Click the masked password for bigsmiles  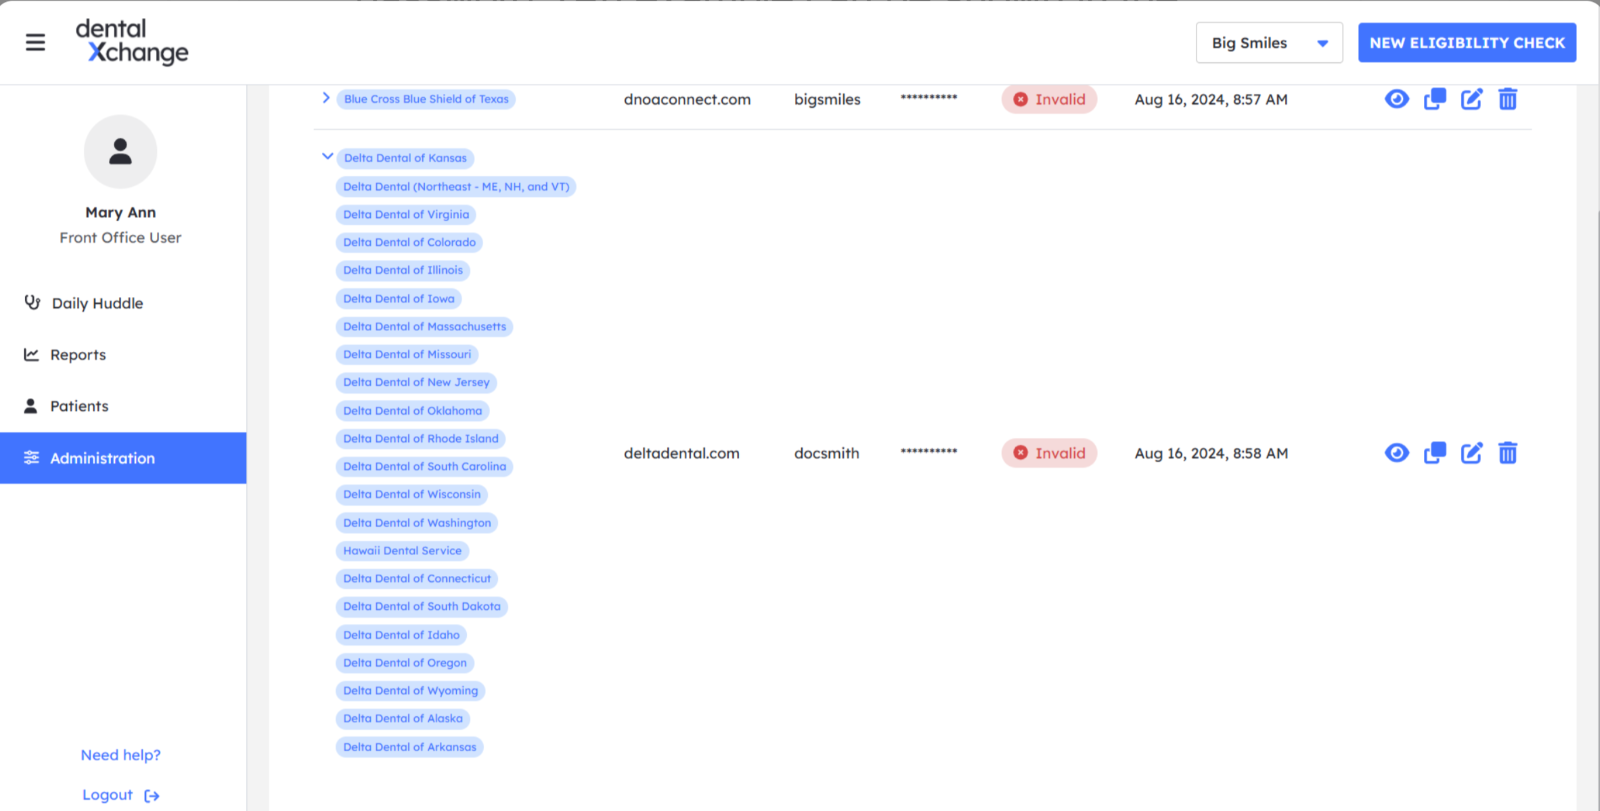(x=929, y=98)
